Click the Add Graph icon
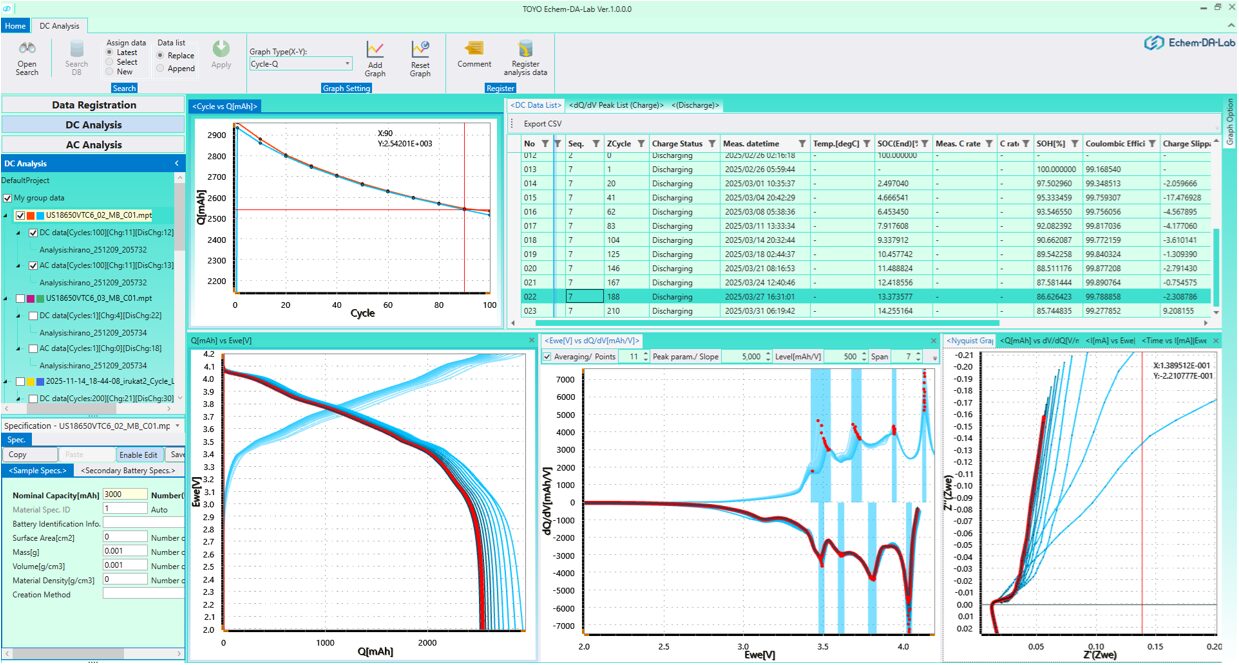 coord(375,50)
